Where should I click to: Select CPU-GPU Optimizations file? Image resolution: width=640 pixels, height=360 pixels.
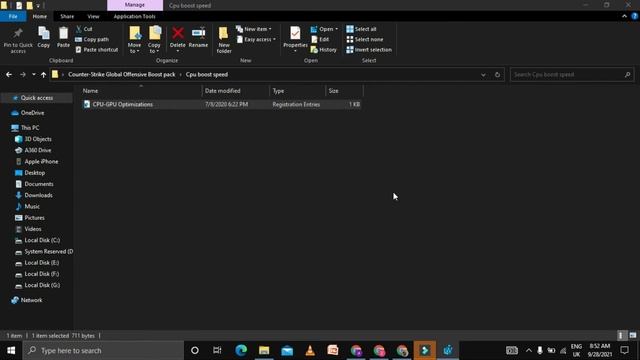tap(222, 104)
